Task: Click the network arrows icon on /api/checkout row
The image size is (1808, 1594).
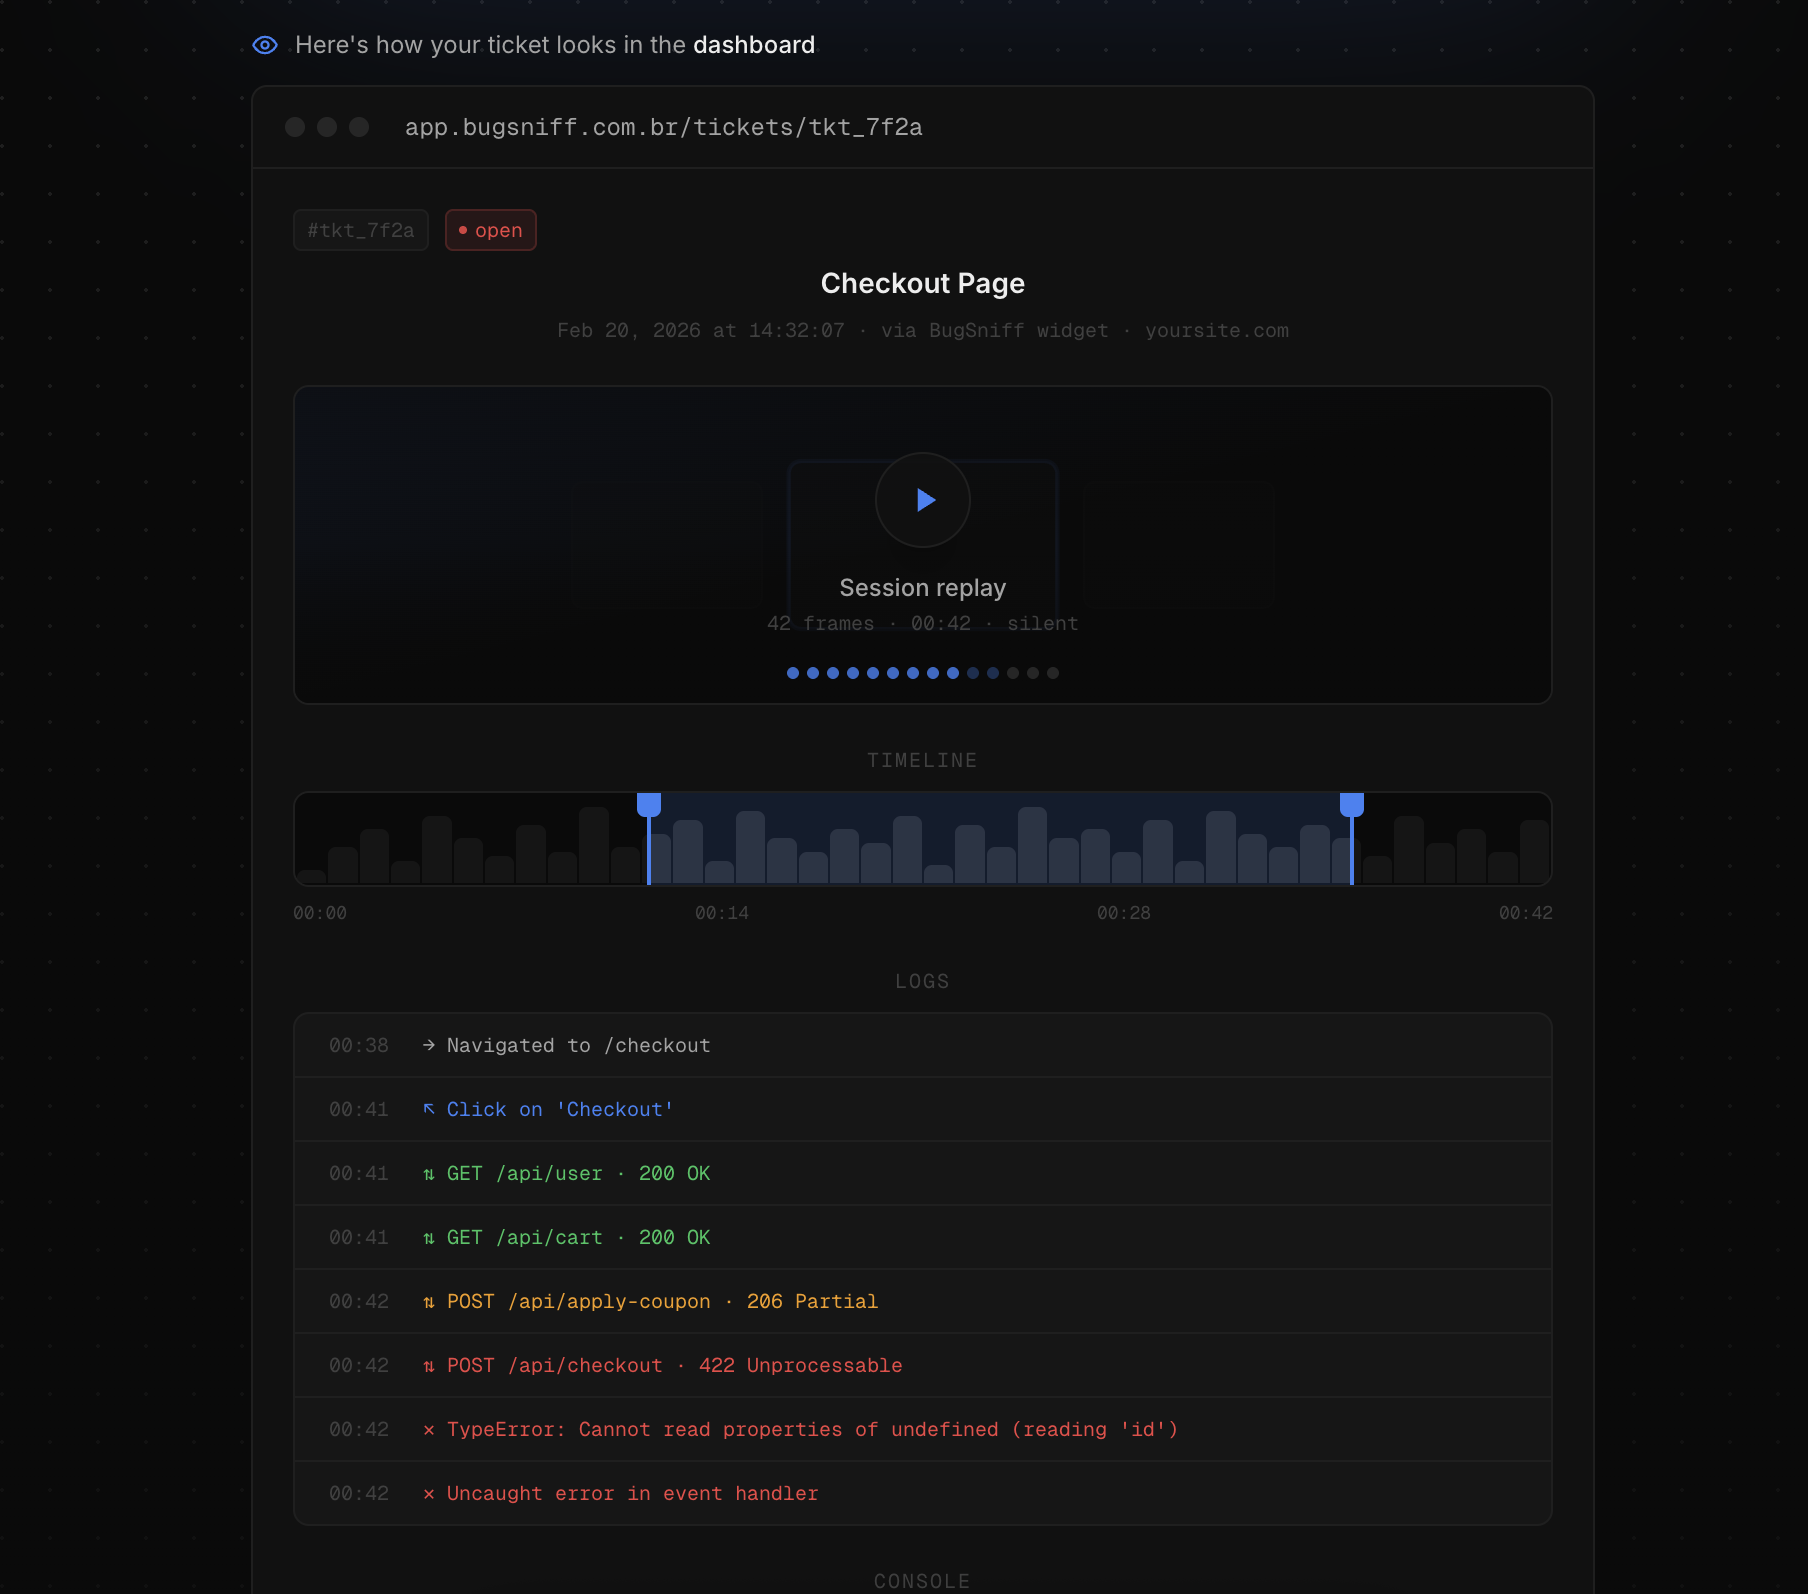Action: coord(429,1366)
